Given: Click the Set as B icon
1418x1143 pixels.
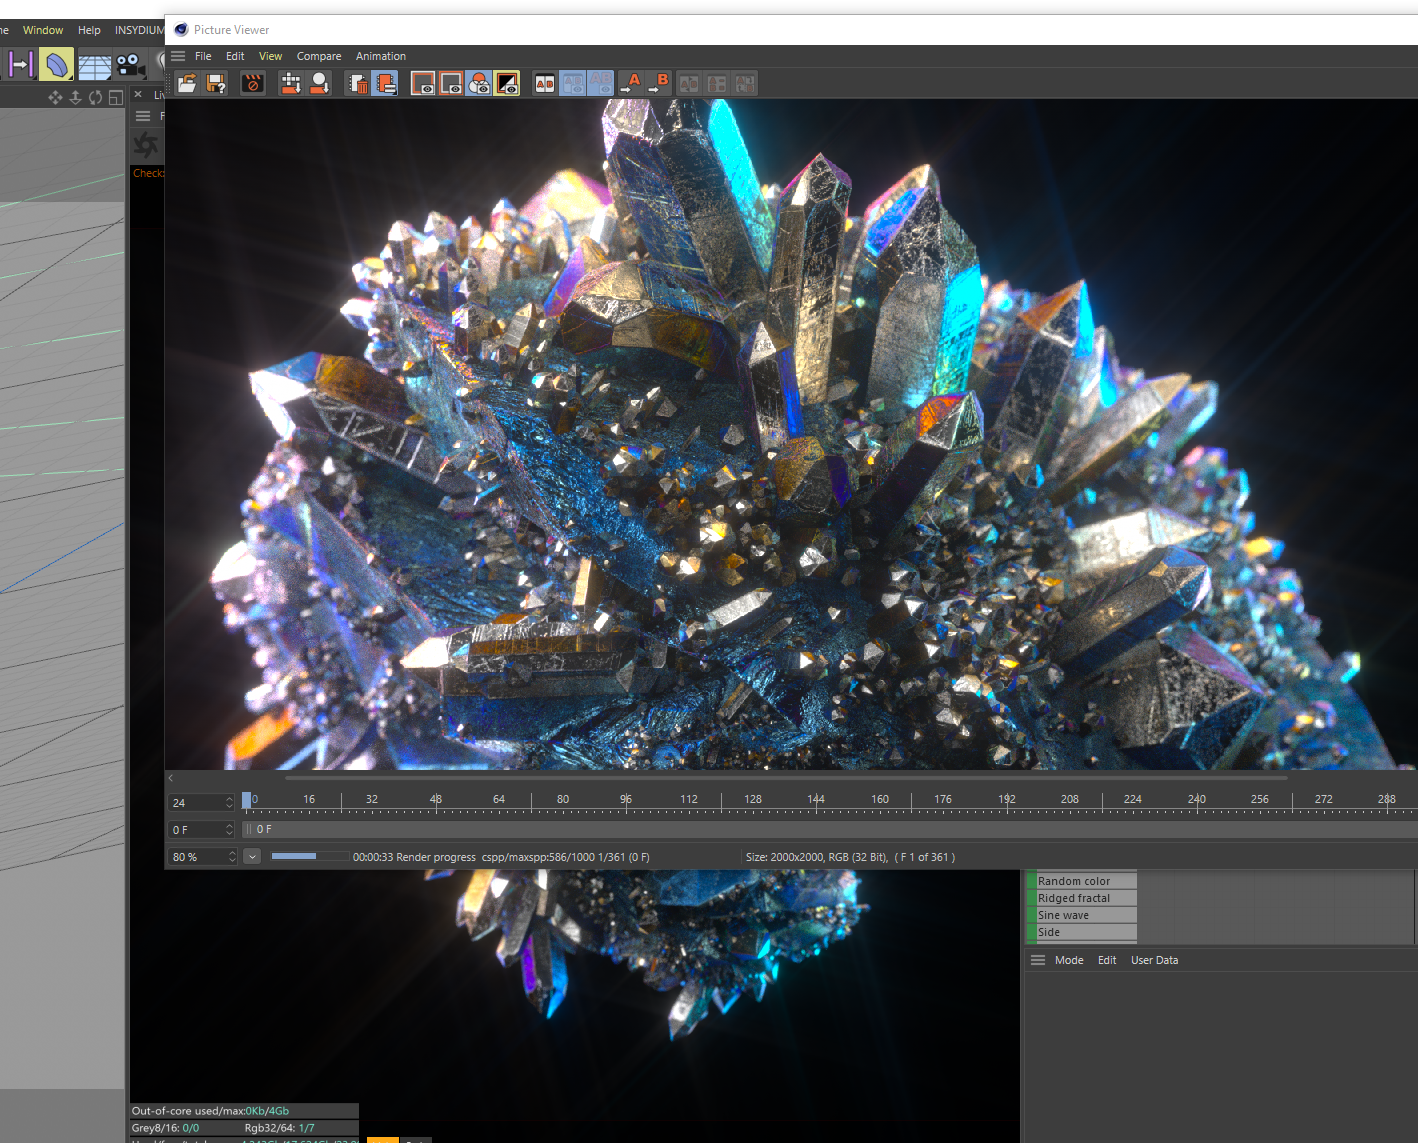Looking at the screenshot, I should click(658, 84).
